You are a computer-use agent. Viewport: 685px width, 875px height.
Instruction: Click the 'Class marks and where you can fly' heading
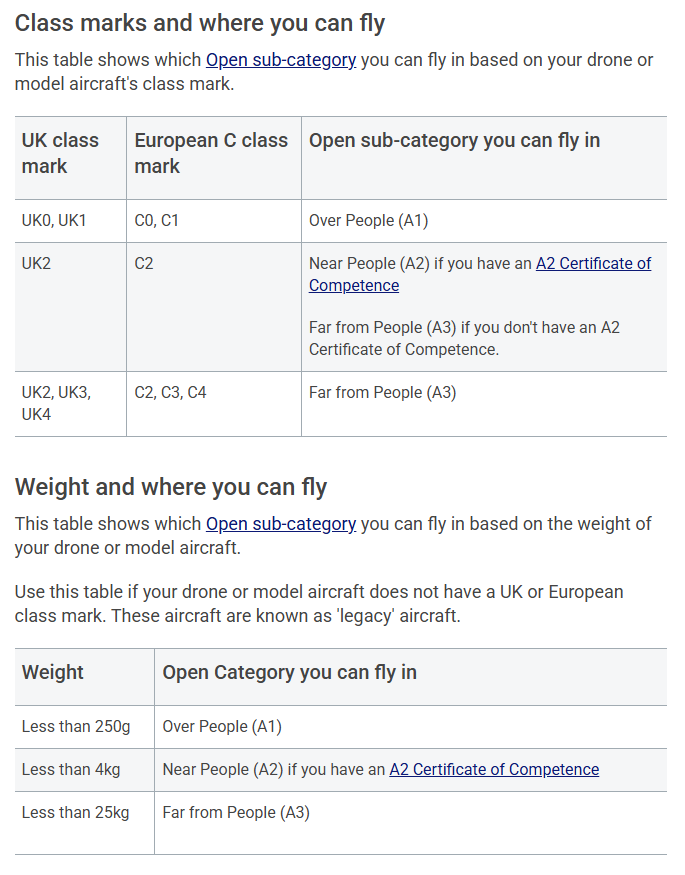(200, 23)
